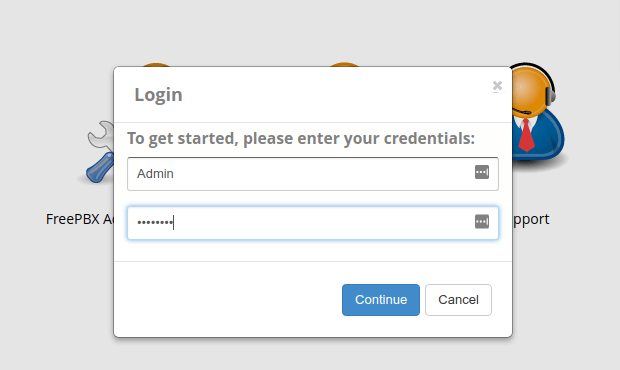Screen dimensions: 620x370
Task: Click the FreePBX Administration label text
Action: [x=80, y=219]
